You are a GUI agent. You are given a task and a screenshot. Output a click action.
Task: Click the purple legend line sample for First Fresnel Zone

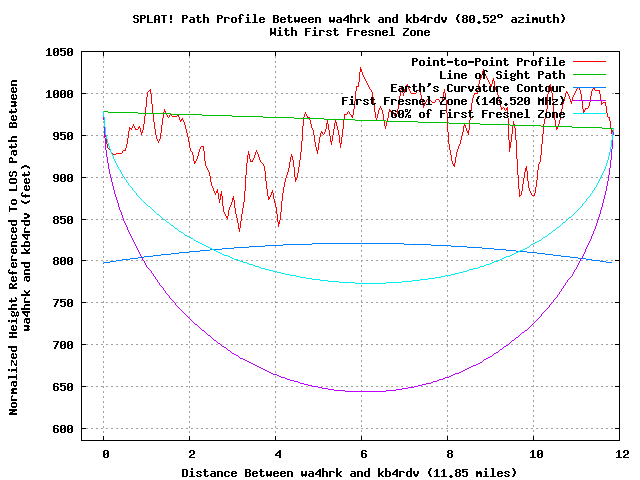[589, 100]
